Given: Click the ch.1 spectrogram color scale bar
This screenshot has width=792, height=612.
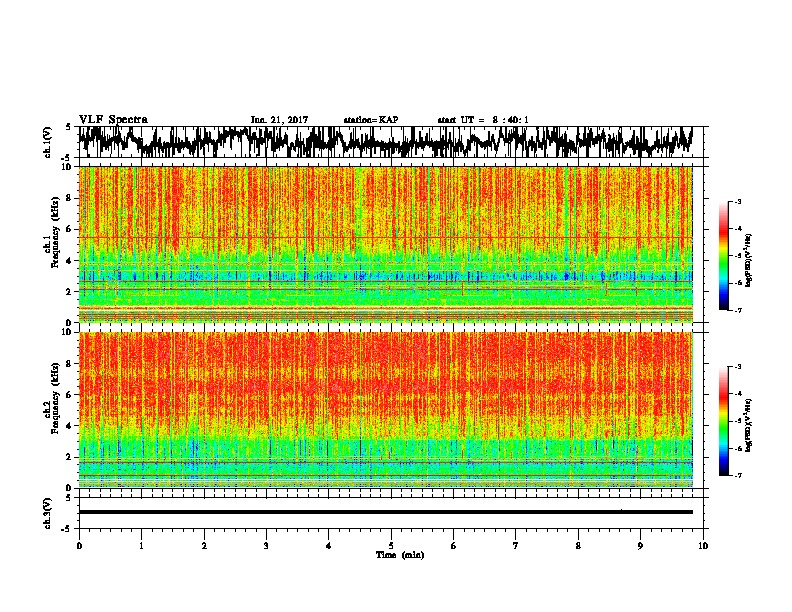Looking at the screenshot, I should 724,256.
